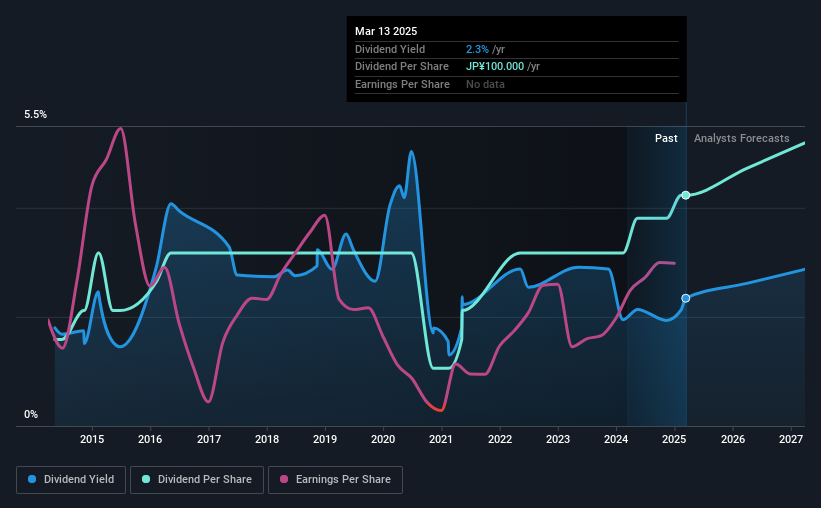The width and height of the screenshot is (821, 508).
Task: Click the 2023 x-axis label
Action: coord(558,439)
